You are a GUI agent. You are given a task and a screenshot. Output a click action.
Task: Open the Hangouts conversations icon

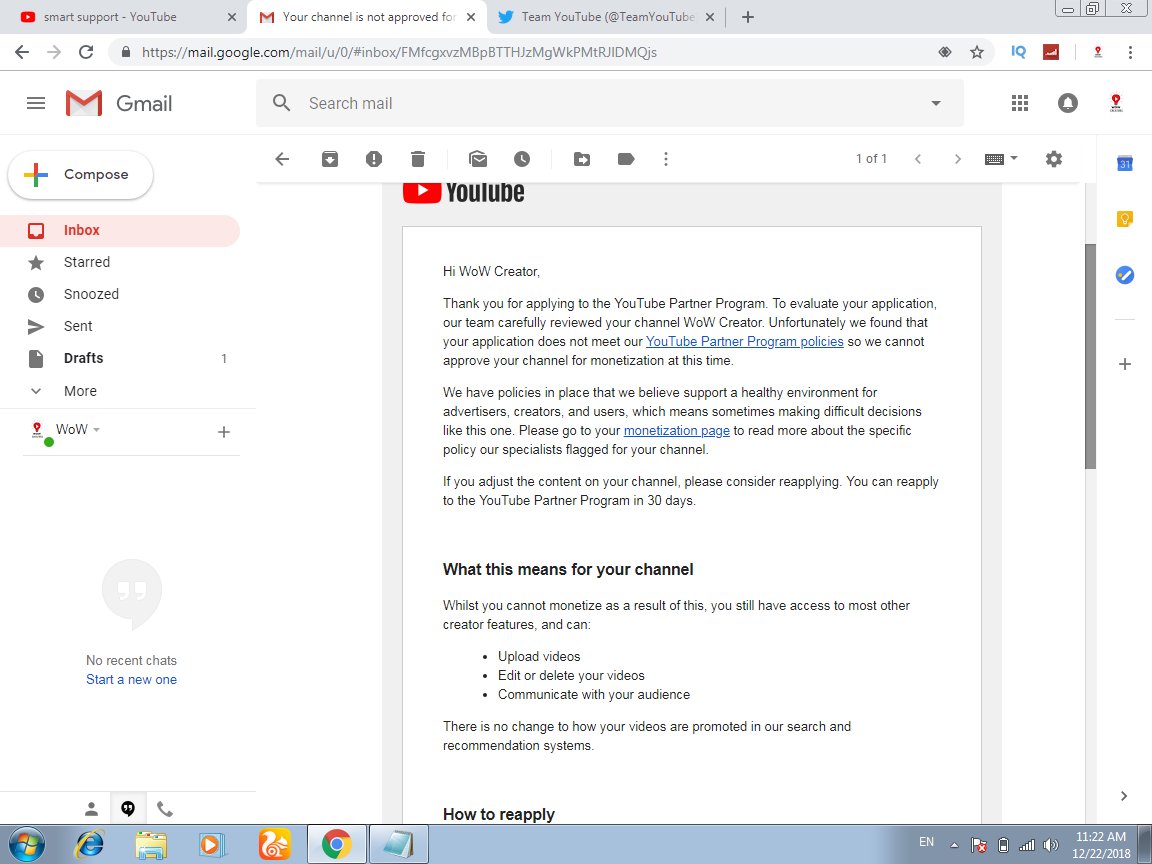[x=128, y=809]
